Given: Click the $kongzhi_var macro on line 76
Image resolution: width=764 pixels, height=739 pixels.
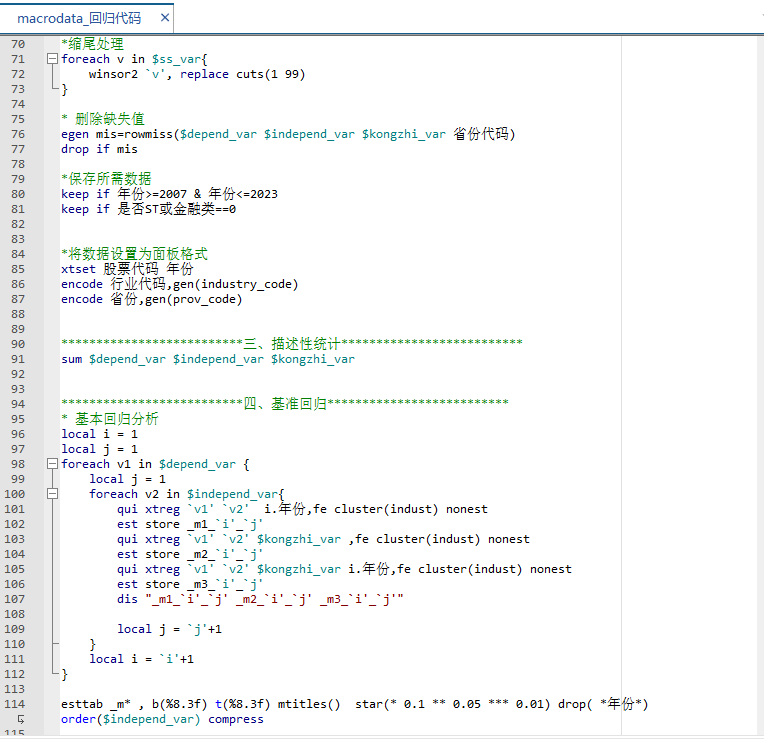Looking at the screenshot, I should 404,134.
